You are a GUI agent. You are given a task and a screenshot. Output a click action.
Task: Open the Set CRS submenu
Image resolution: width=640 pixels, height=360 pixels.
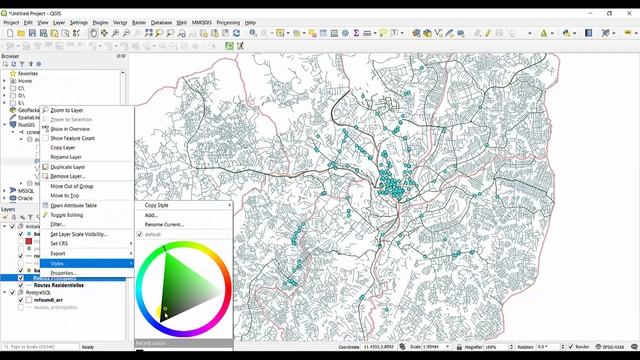coord(87,243)
